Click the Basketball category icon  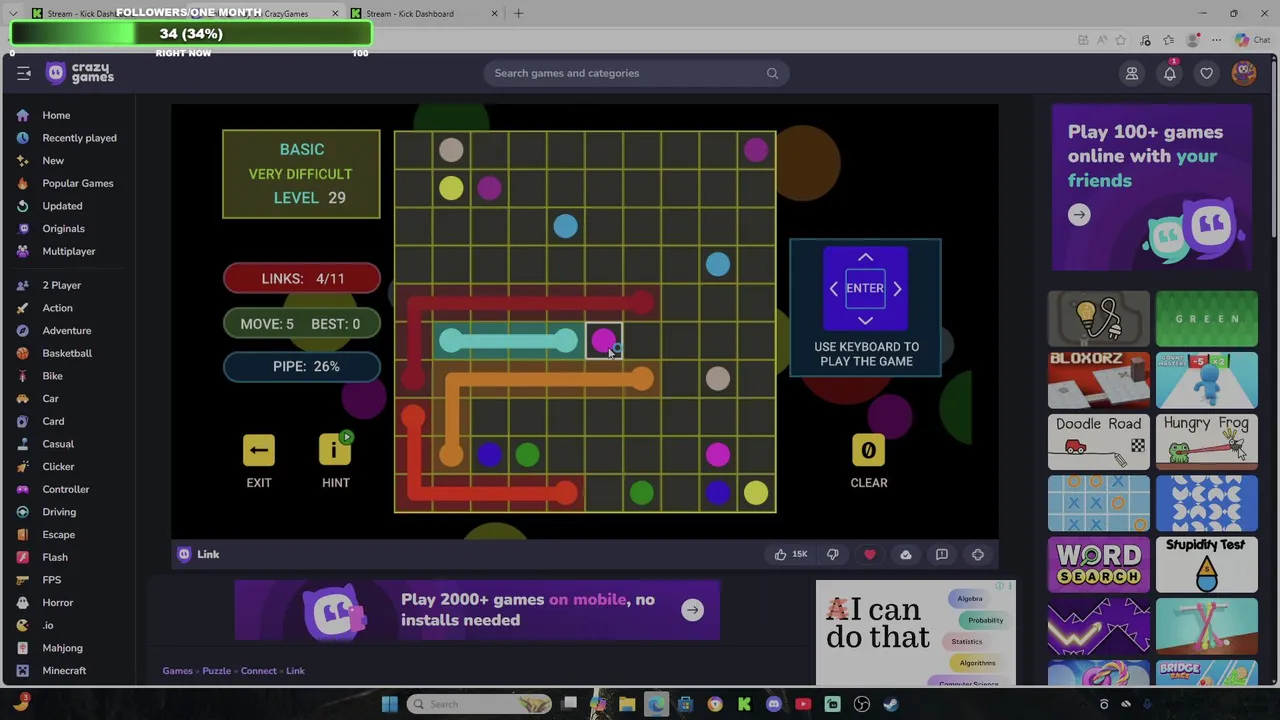pos(23,353)
